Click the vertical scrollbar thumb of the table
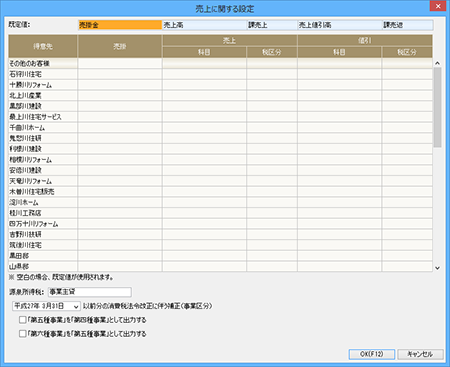Viewport: 450px width, 367px height. [x=437, y=107]
